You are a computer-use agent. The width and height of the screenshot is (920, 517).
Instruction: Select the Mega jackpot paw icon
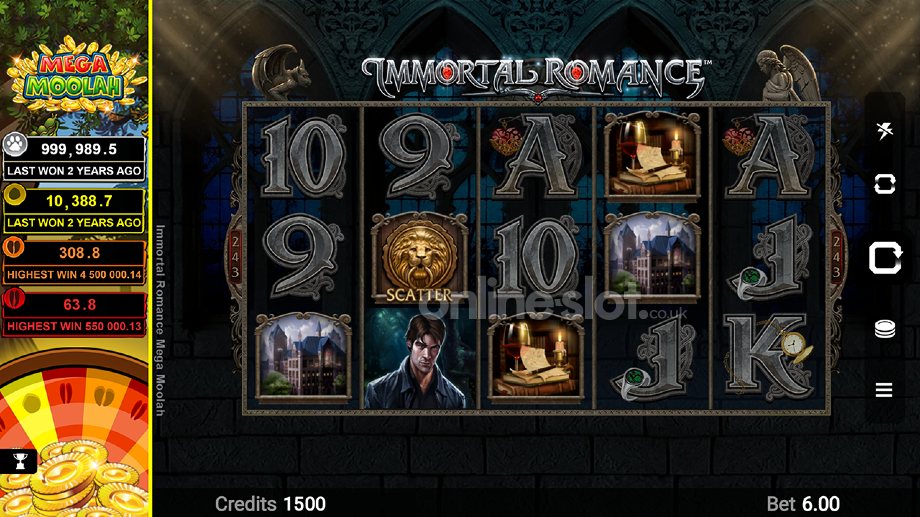(15, 144)
